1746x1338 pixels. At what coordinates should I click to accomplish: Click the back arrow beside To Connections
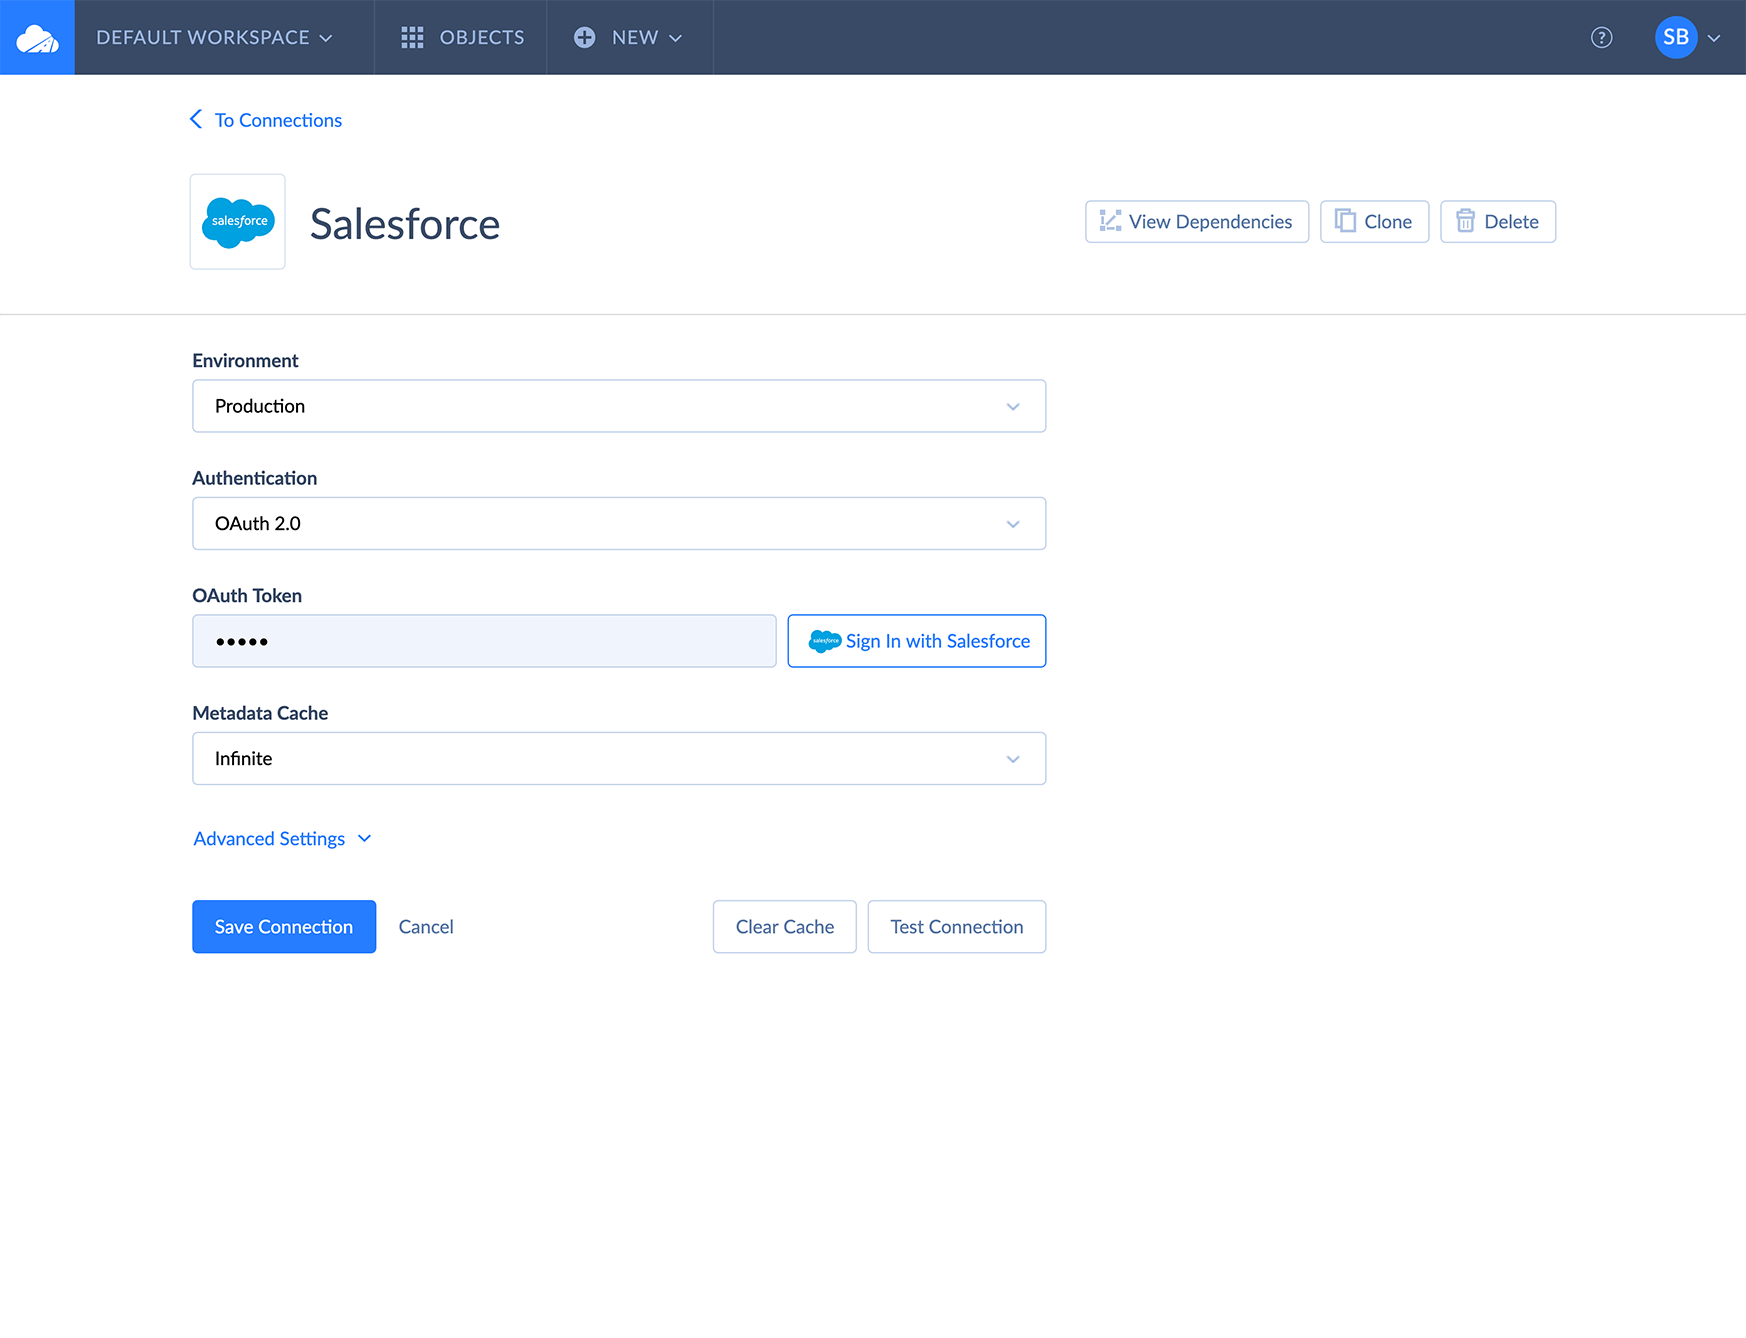pos(196,120)
